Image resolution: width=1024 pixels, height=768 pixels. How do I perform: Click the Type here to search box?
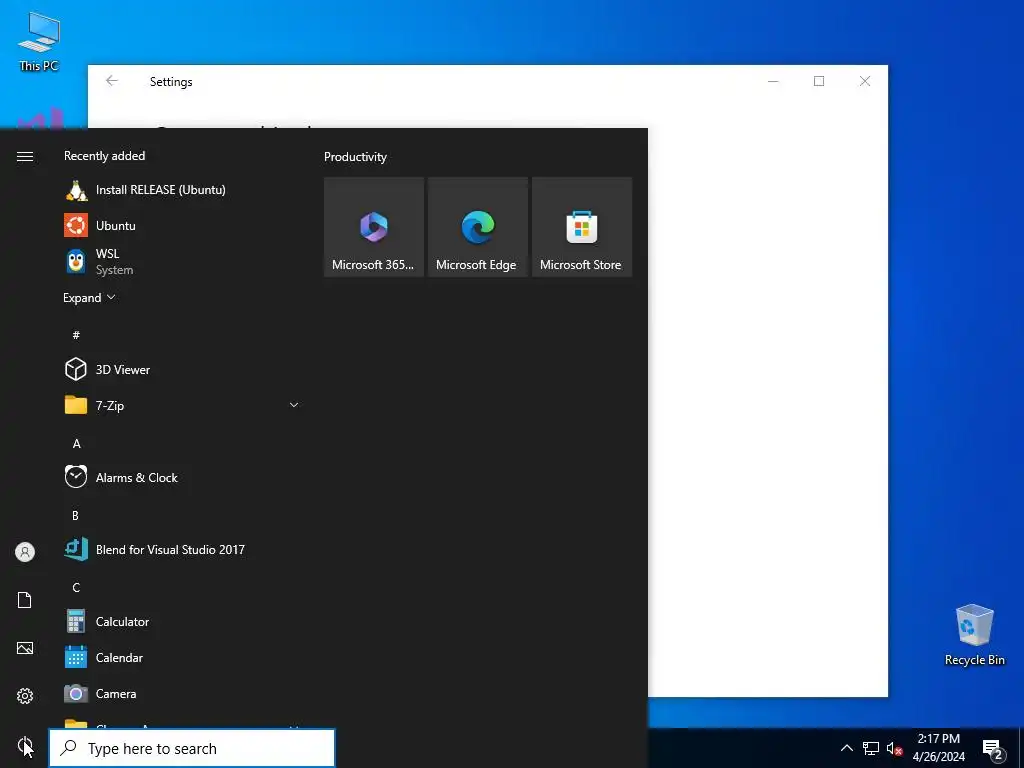[192, 748]
